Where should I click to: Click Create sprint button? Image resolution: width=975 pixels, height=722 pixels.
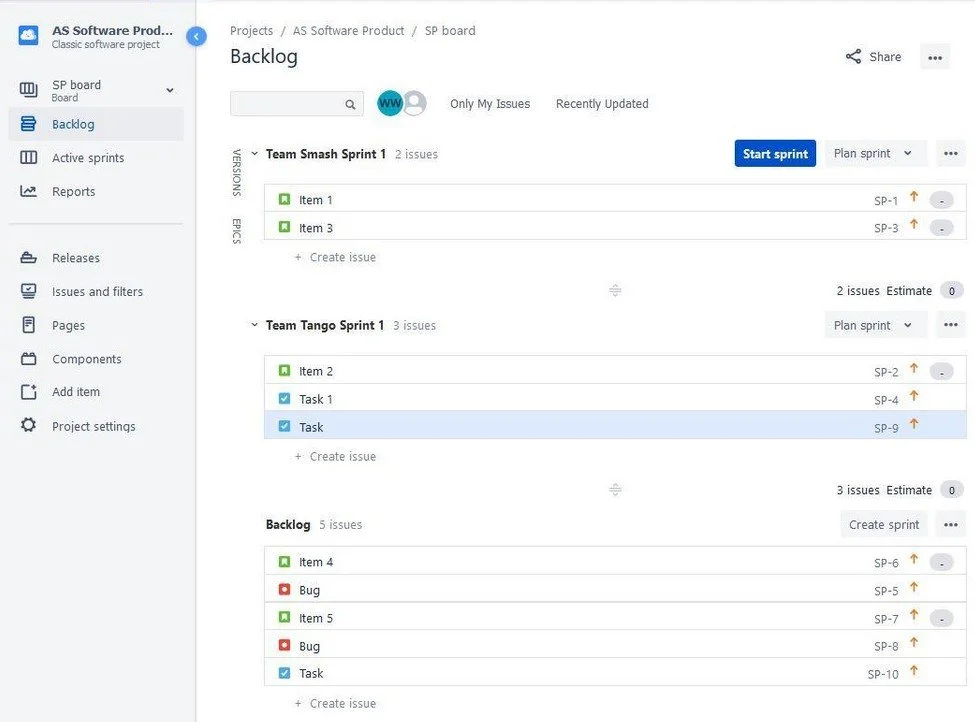[x=884, y=525]
